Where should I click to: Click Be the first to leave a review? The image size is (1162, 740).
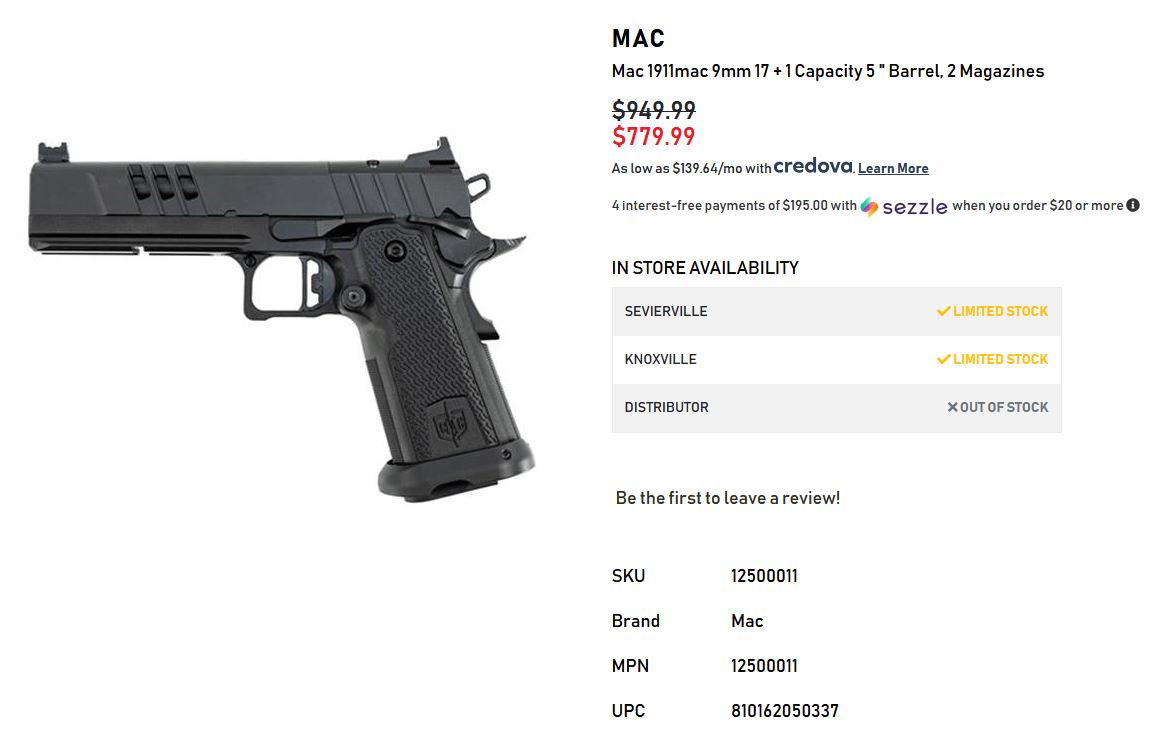pos(728,498)
